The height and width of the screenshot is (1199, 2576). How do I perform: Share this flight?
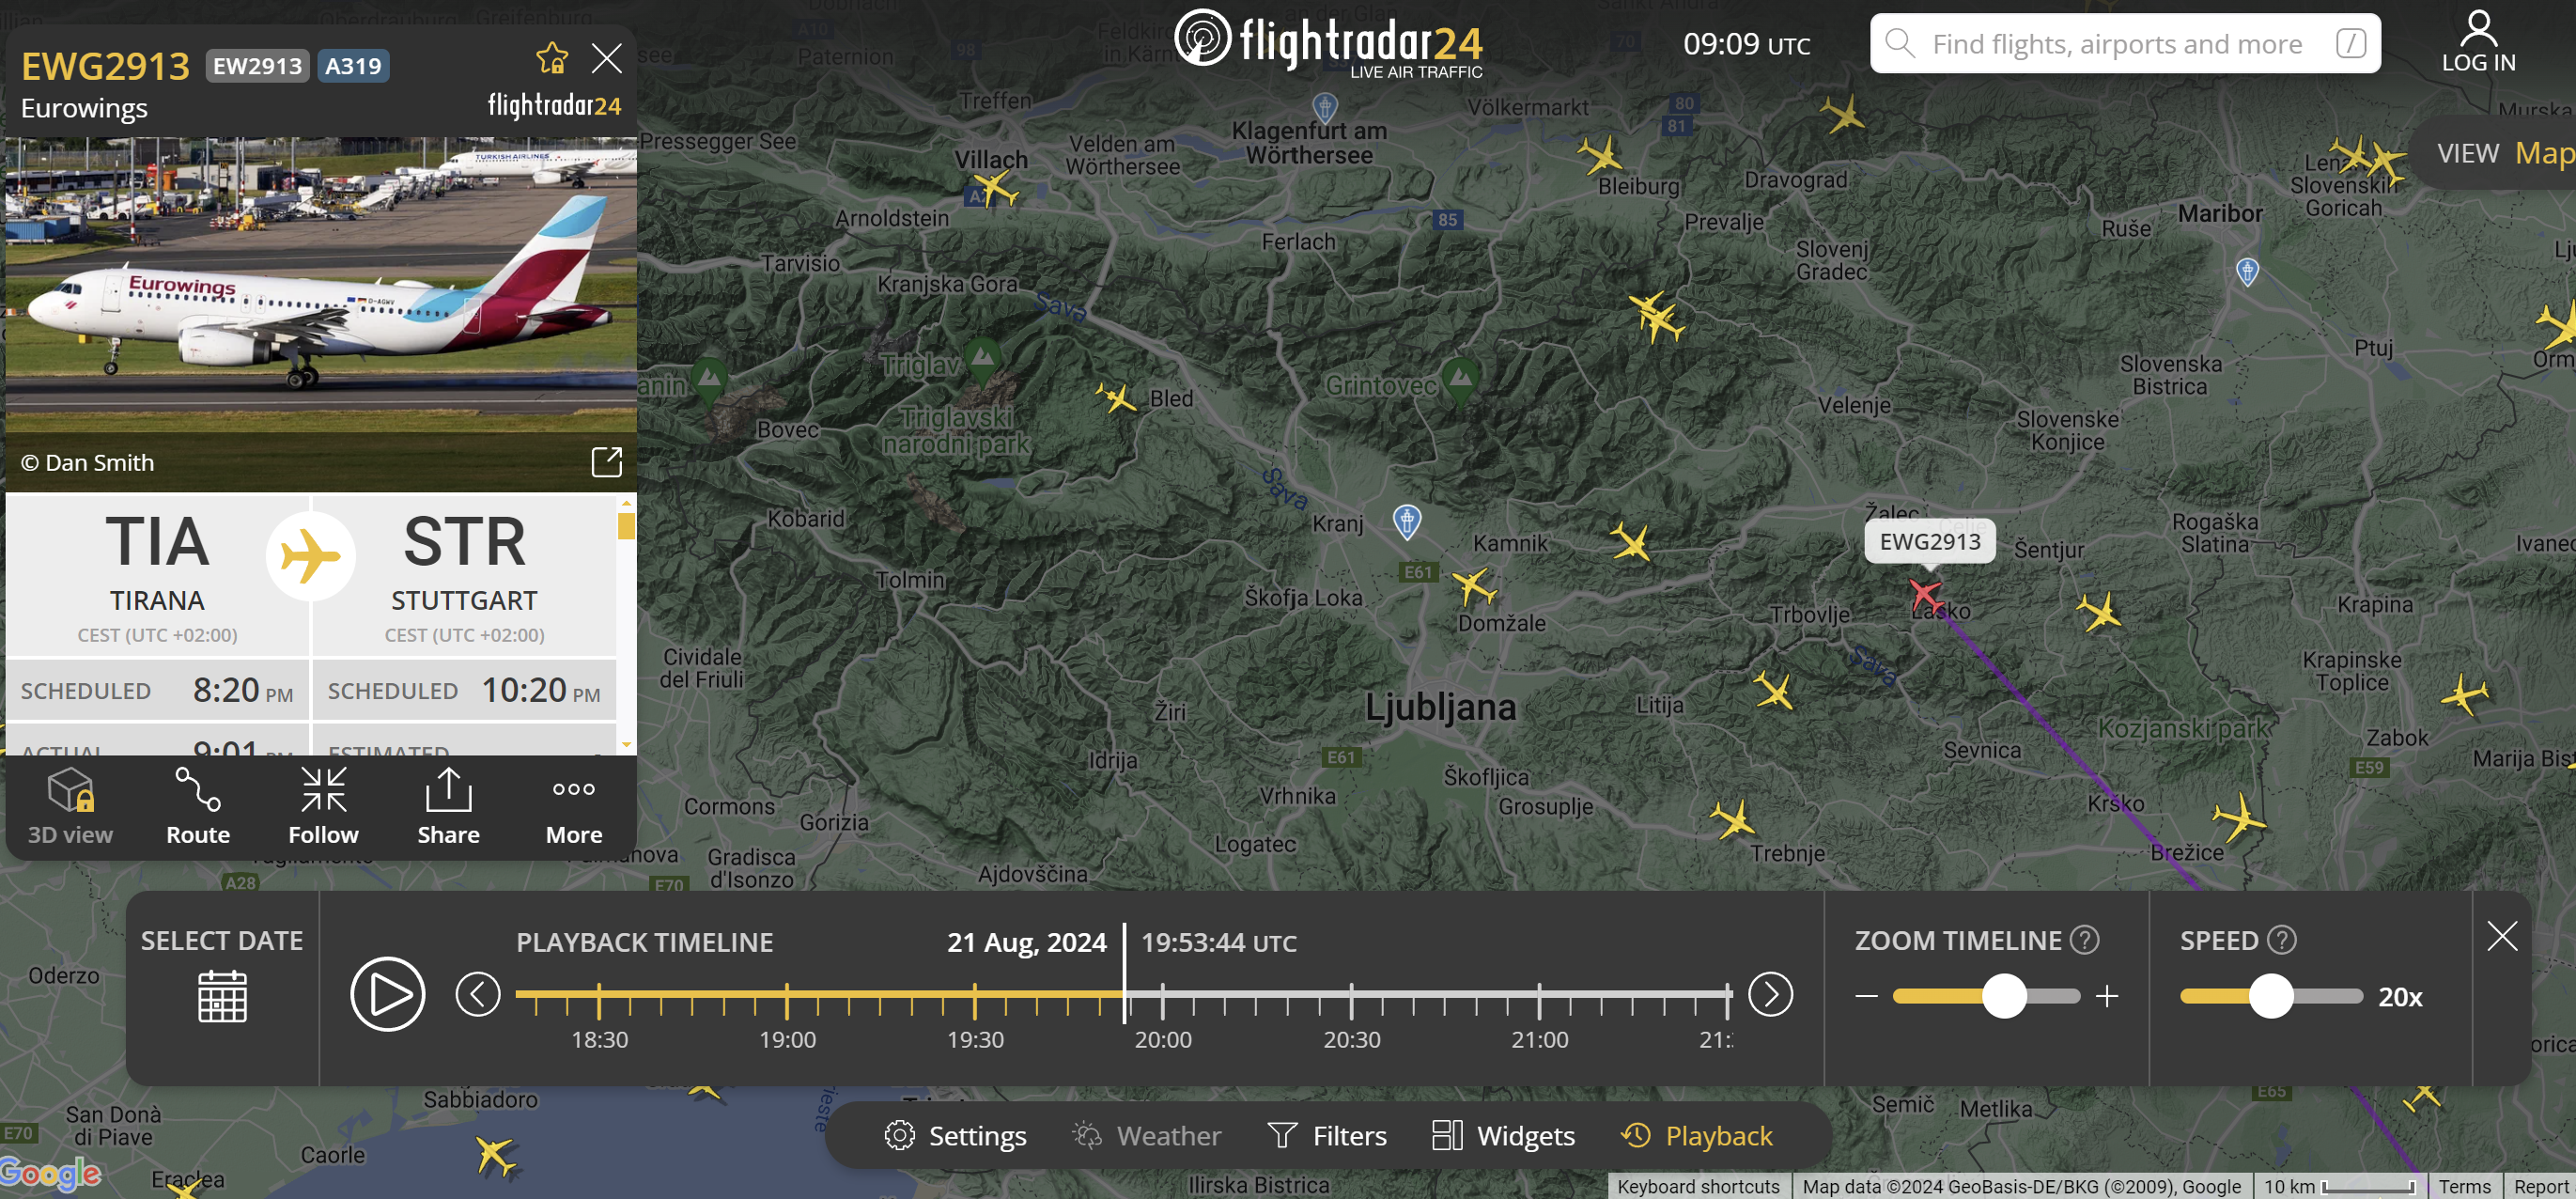[x=448, y=806]
